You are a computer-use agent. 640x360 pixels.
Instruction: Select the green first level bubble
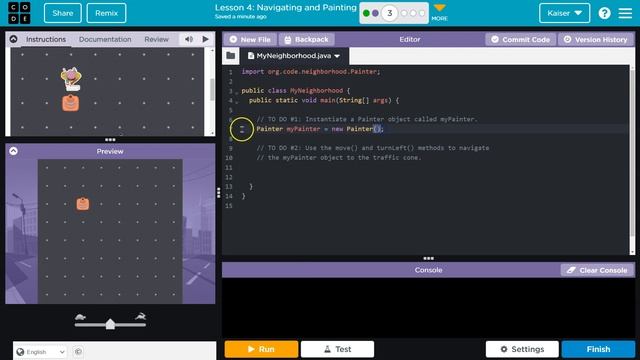(x=366, y=13)
